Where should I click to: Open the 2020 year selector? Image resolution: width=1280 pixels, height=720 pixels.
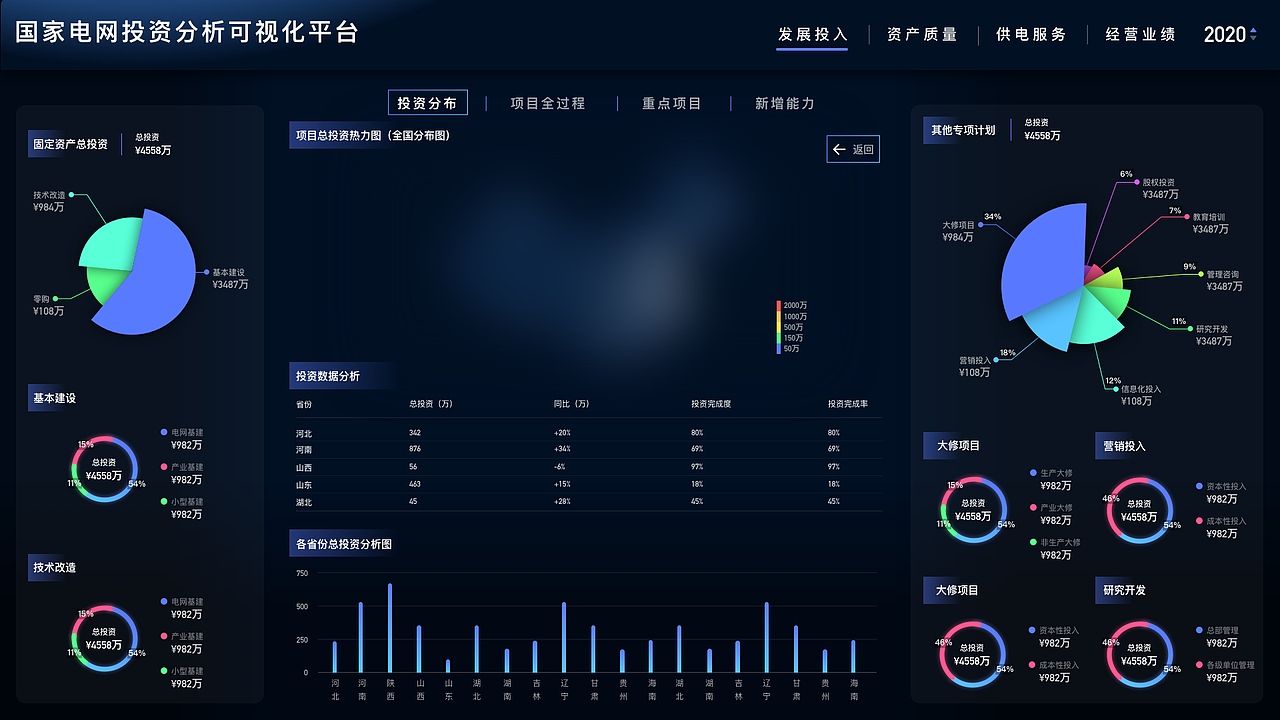pyautogui.click(x=1225, y=34)
